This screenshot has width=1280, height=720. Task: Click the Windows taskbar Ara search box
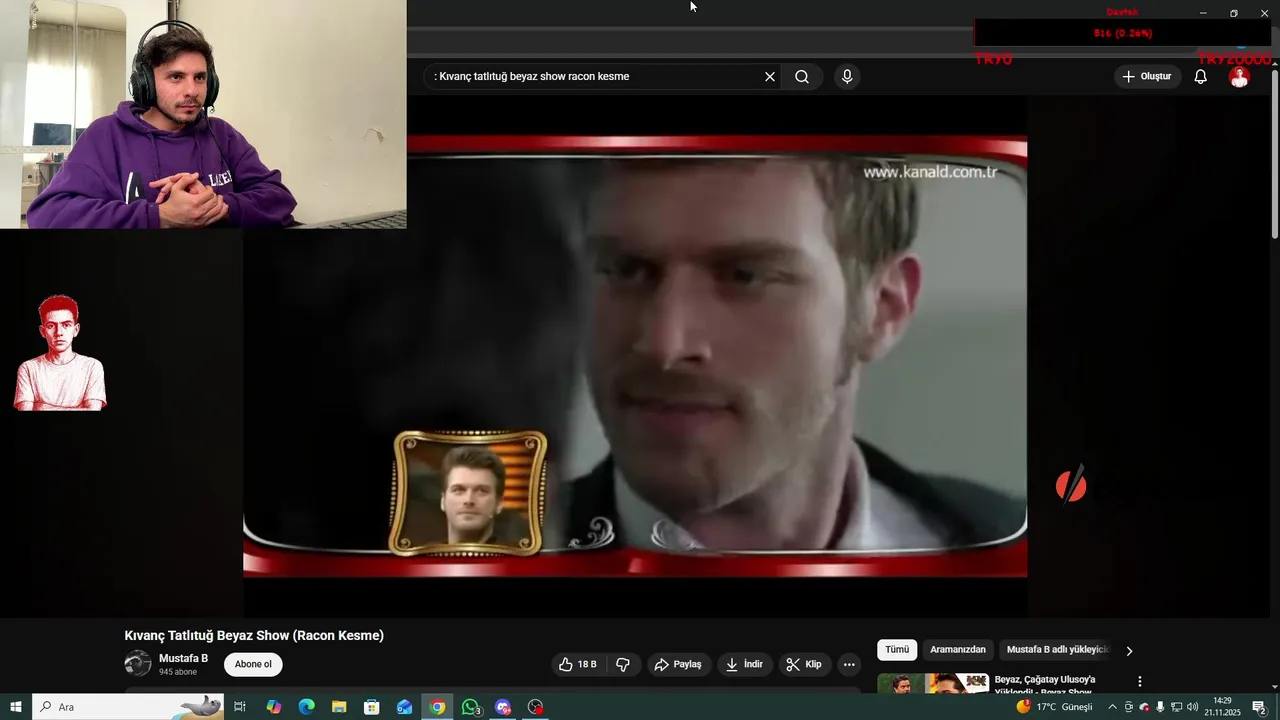128,707
